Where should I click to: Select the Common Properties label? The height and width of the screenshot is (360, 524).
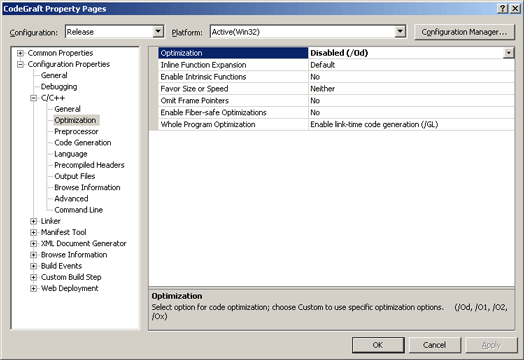(60, 53)
